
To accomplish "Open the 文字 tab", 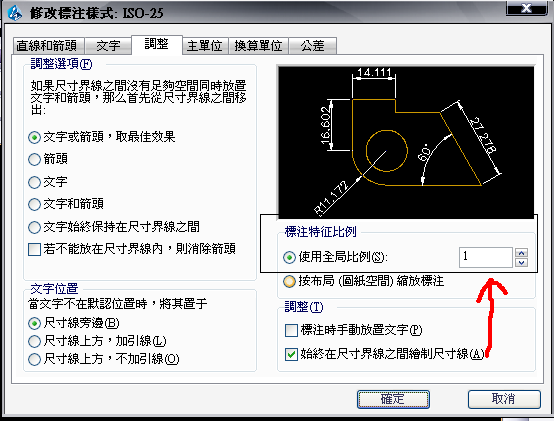I will 108,46.
